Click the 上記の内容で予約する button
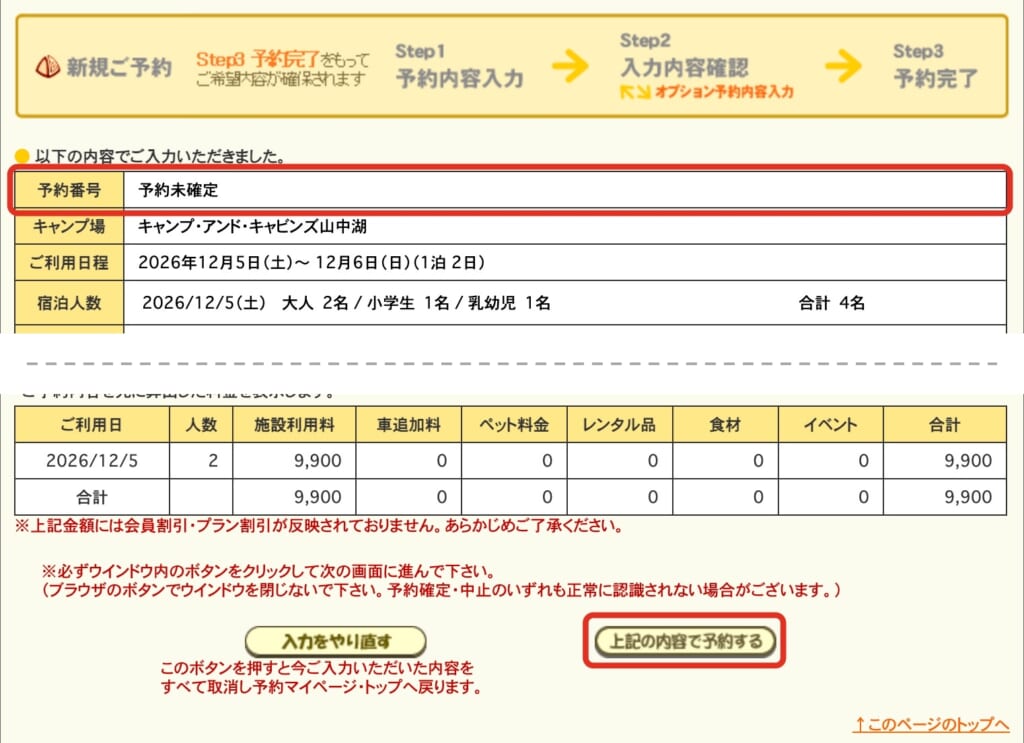 pos(684,640)
